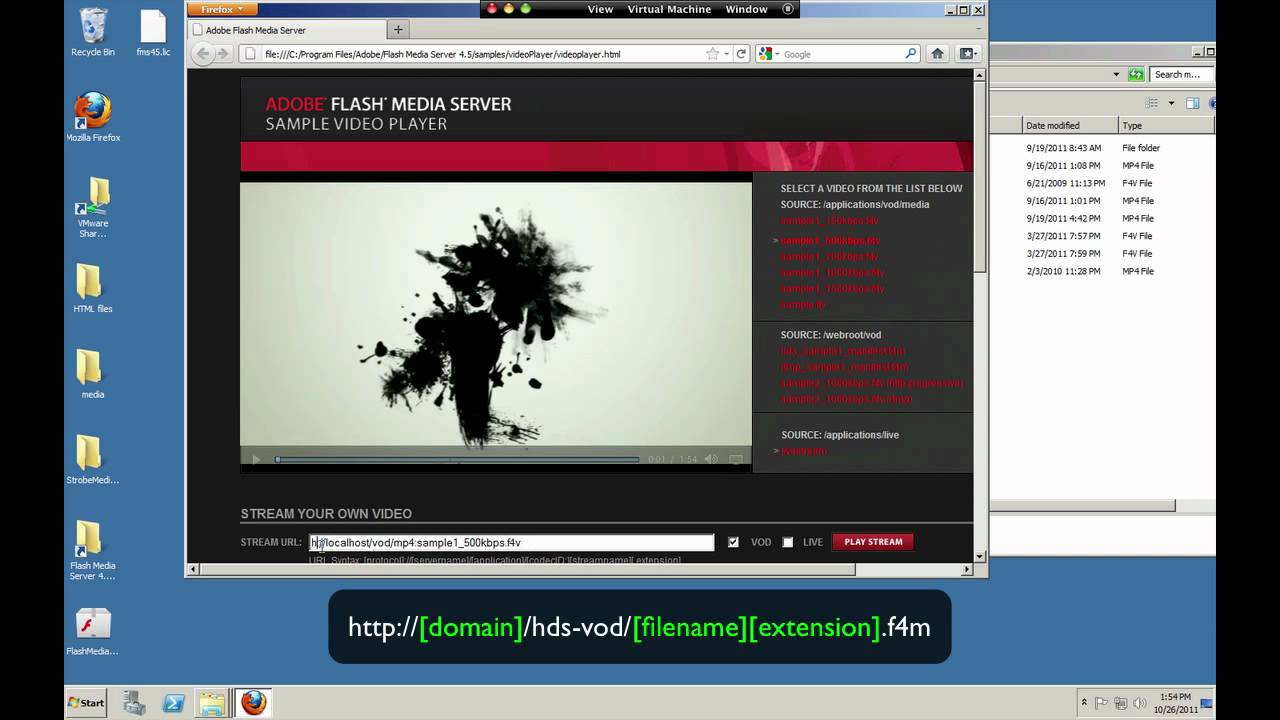Open the Flash Media Server 4 shortcut
1280x720 pixels.
point(92,550)
